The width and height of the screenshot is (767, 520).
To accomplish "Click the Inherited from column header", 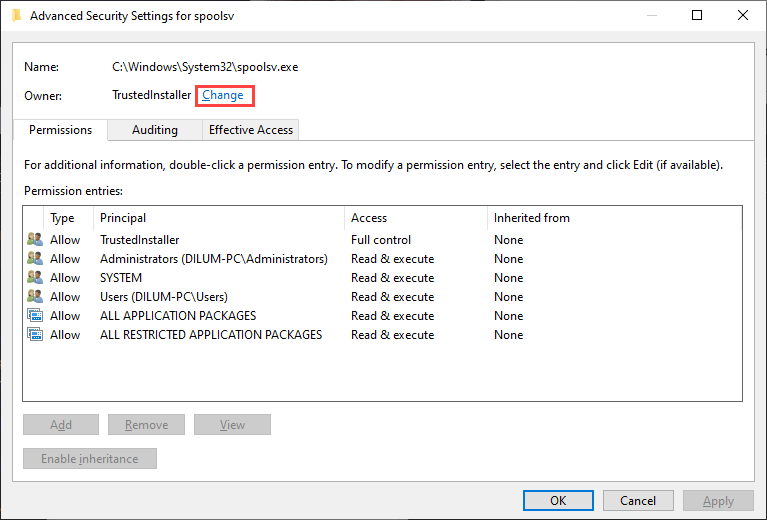I will pyautogui.click(x=532, y=218).
